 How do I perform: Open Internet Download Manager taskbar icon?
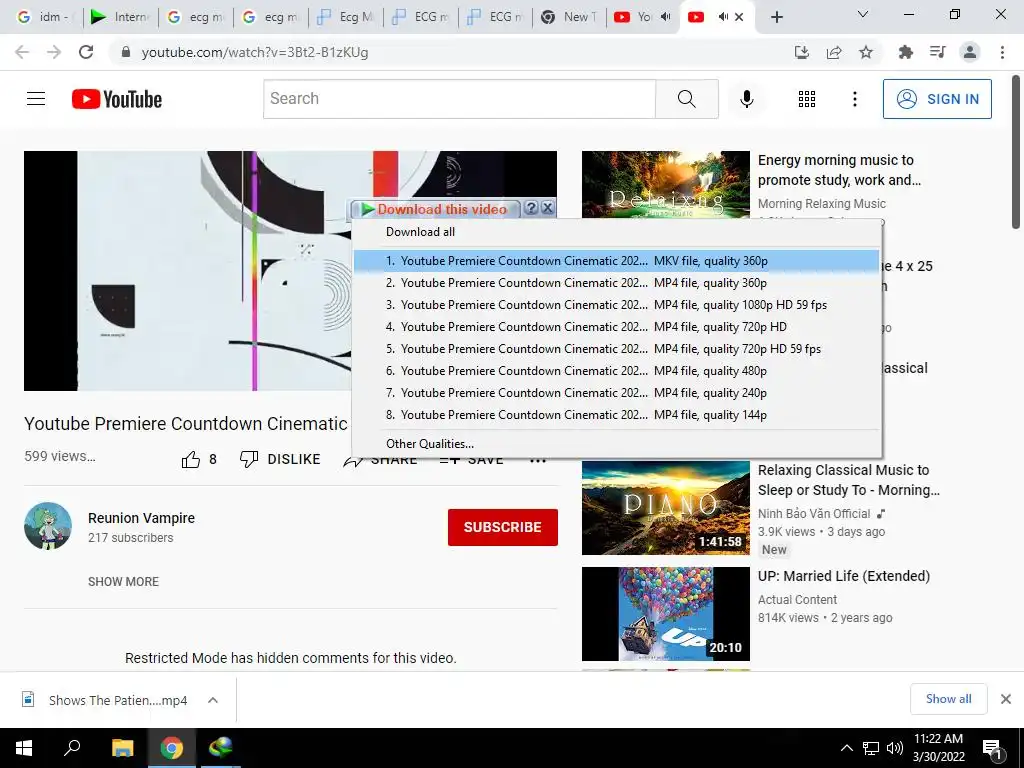[x=221, y=748]
